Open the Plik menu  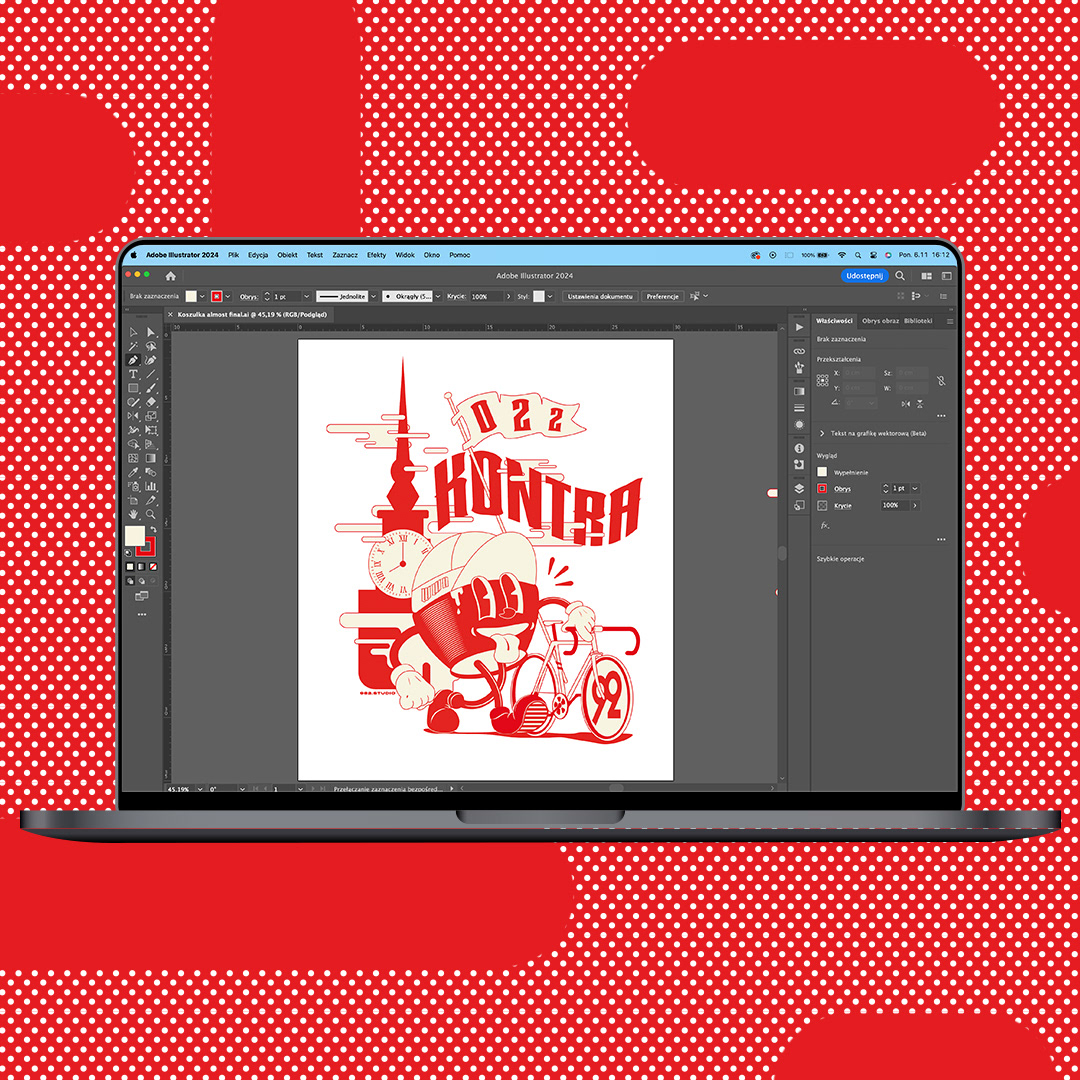click(x=233, y=255)
